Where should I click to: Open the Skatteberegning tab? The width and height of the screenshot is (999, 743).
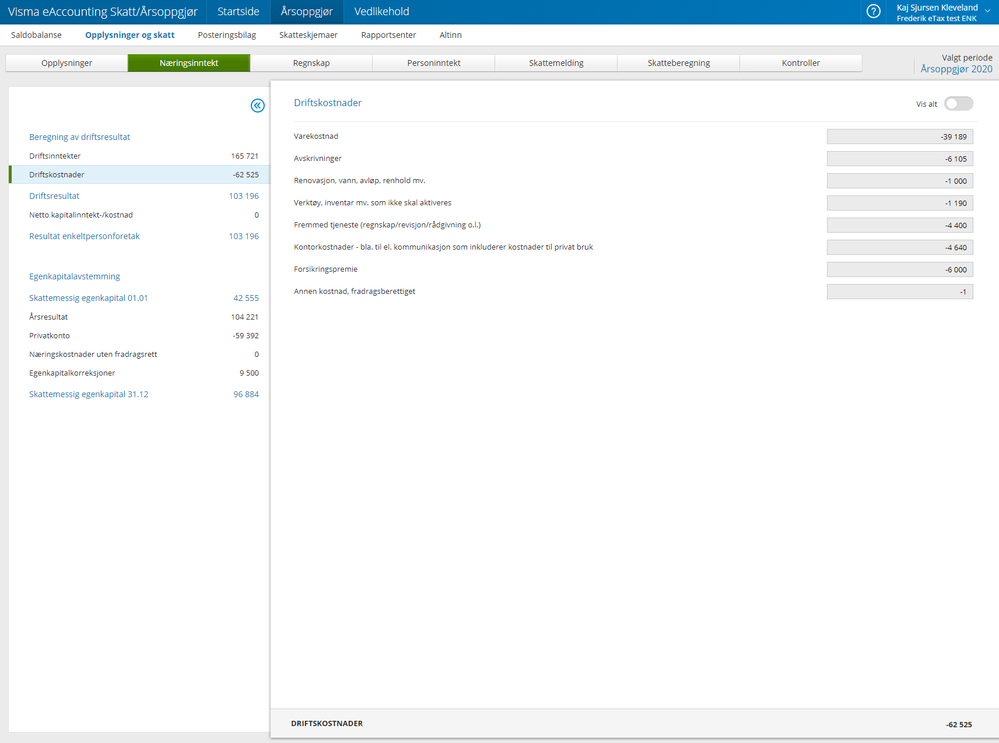(679, 63)
